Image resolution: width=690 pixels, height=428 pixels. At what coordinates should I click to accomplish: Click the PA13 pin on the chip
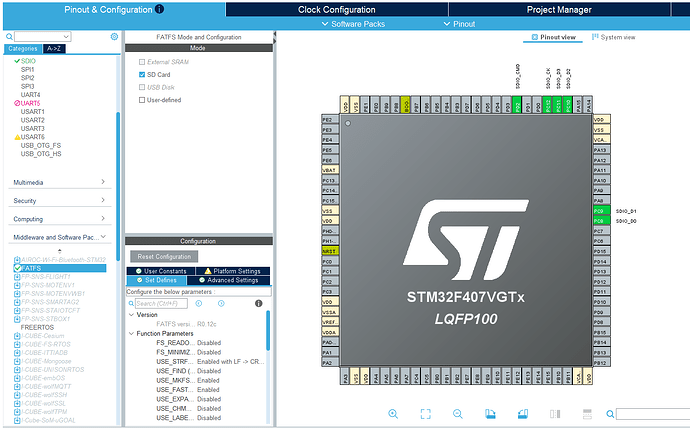(602, 150)
